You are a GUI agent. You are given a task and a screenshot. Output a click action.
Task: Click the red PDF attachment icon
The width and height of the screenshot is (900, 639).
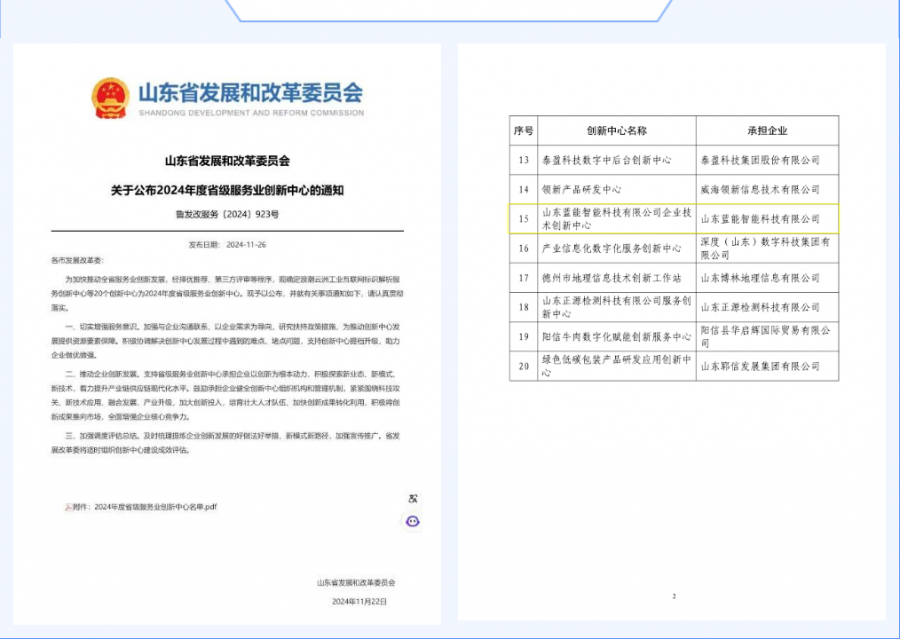(68, 507)
